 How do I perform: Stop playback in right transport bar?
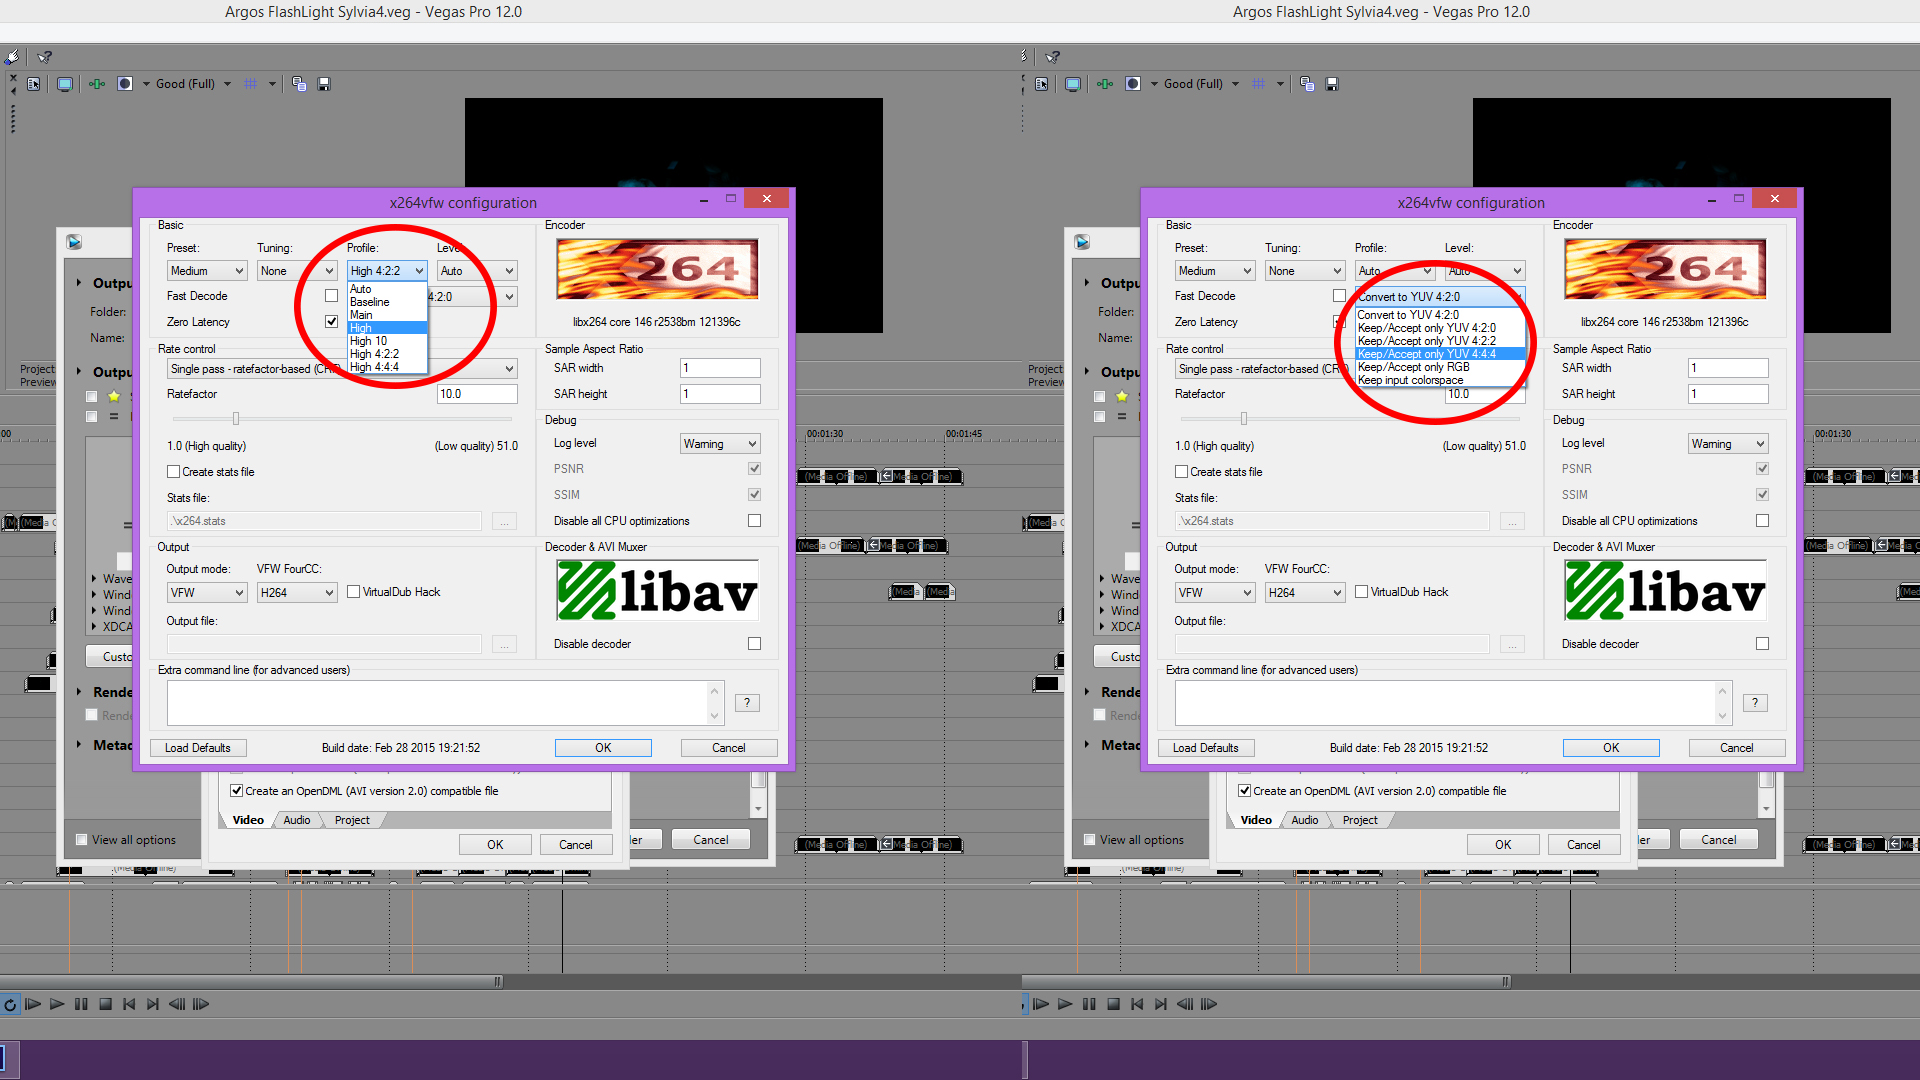pos(1113,1004)
